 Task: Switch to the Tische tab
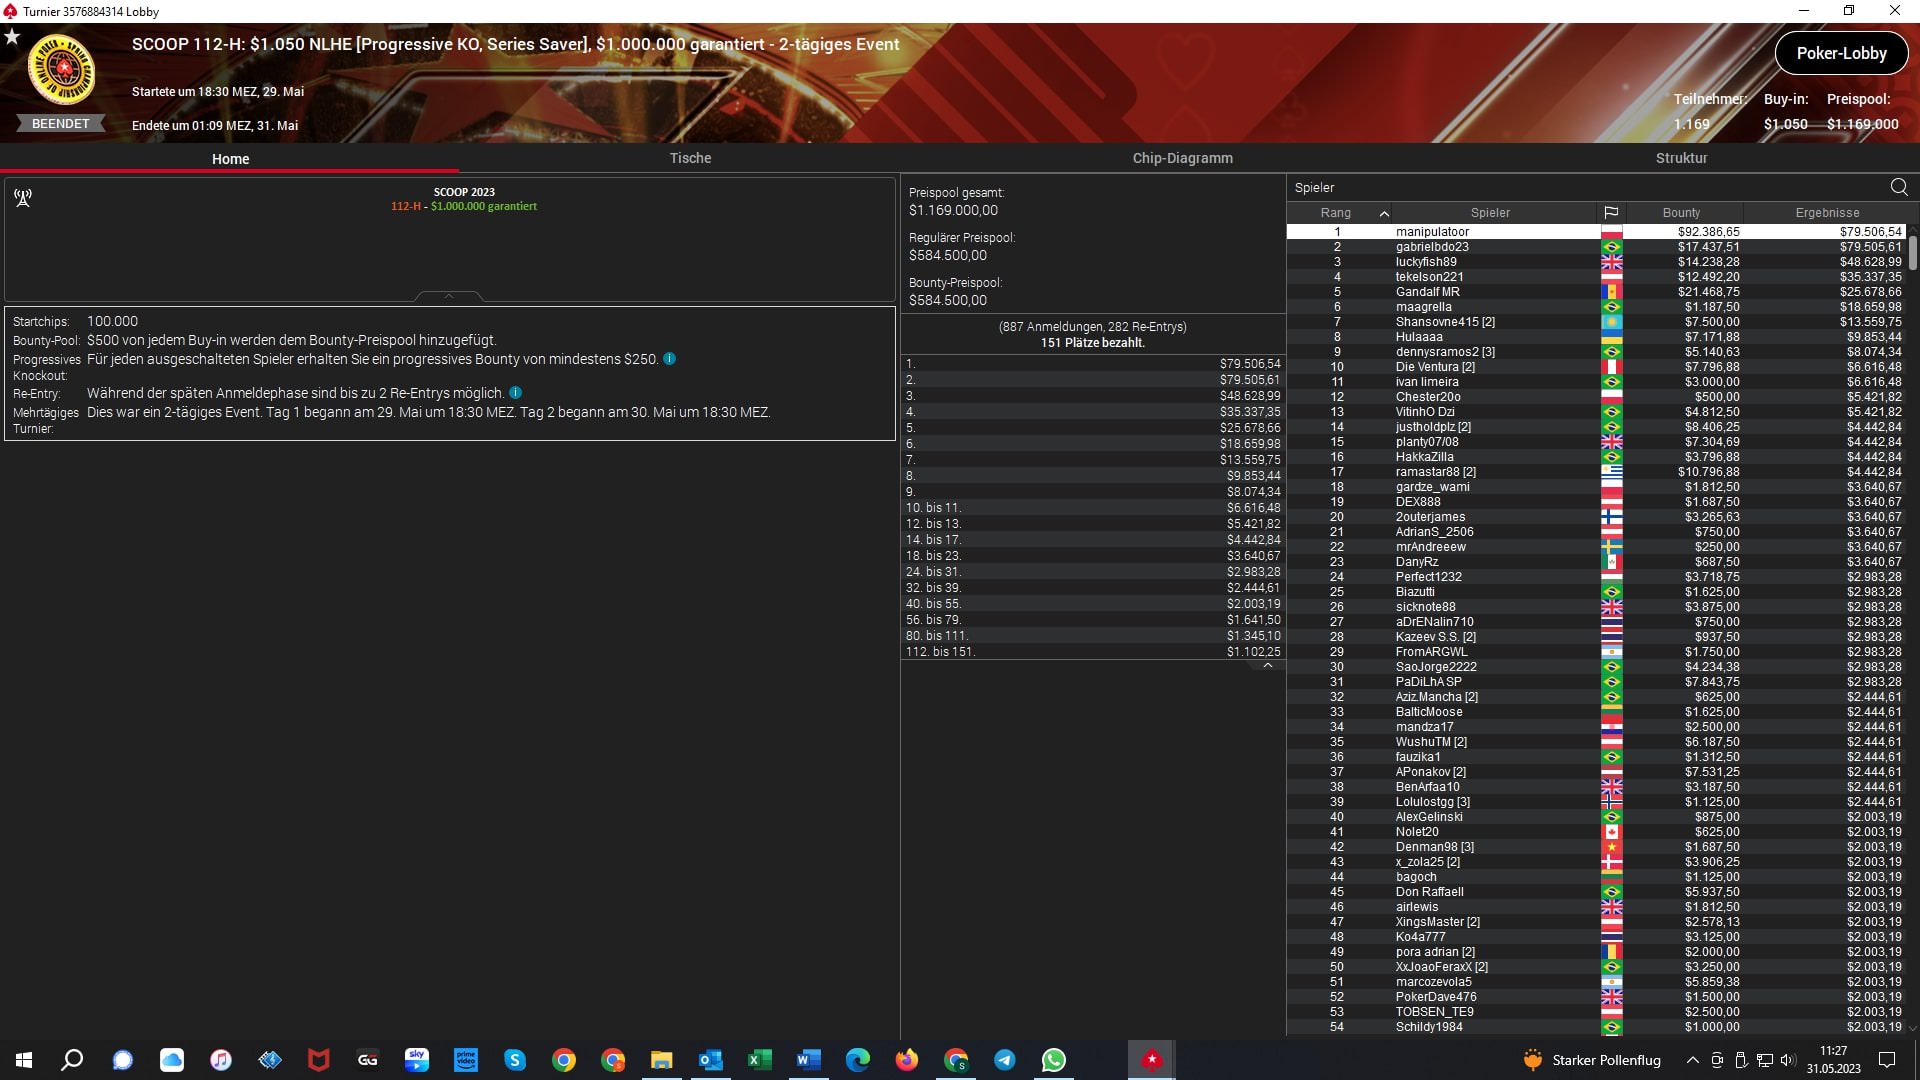click(690, 158)
